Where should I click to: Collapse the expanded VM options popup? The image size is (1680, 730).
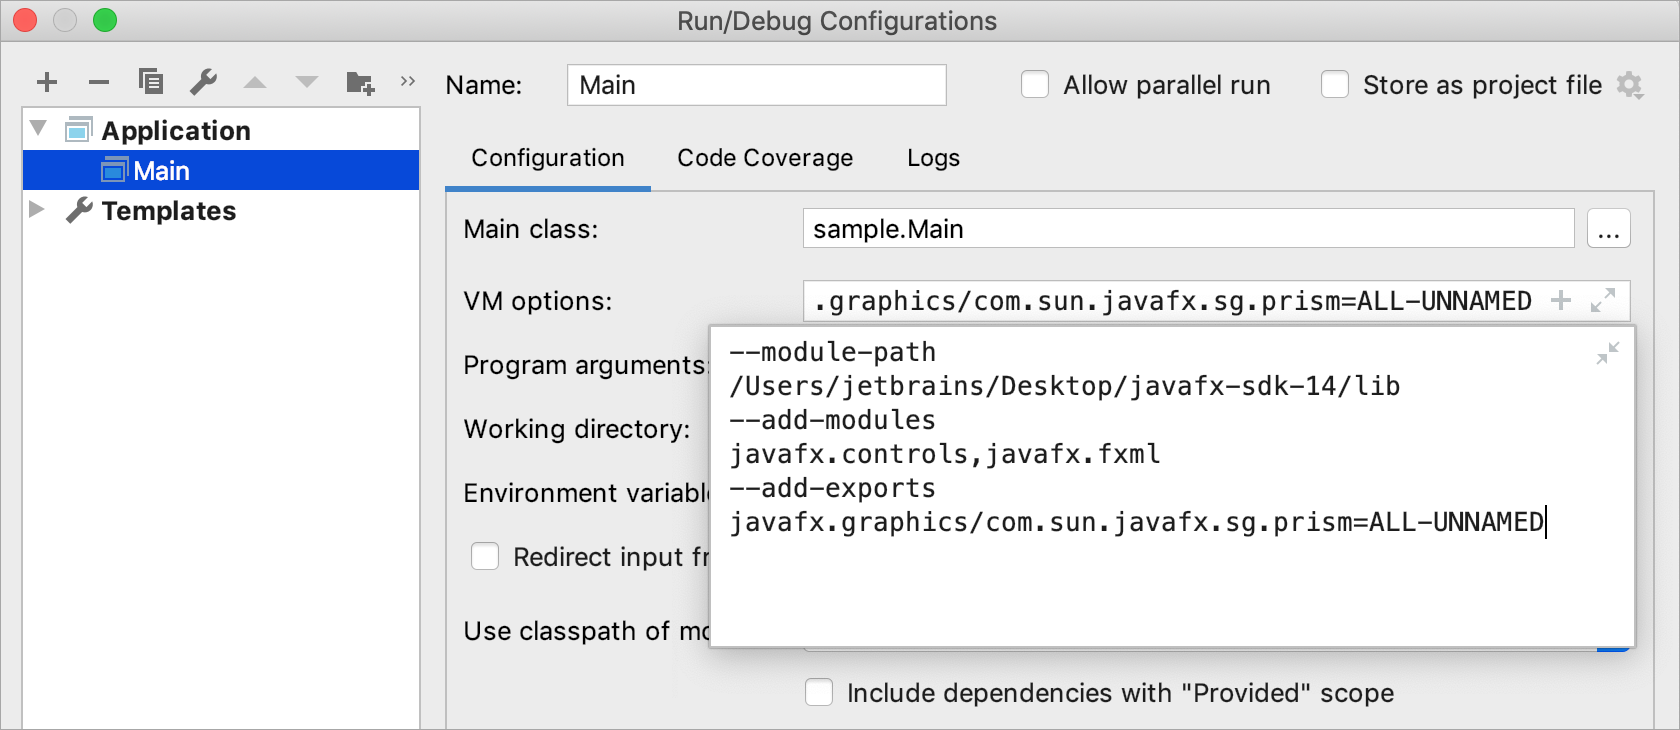(1608, 353)
